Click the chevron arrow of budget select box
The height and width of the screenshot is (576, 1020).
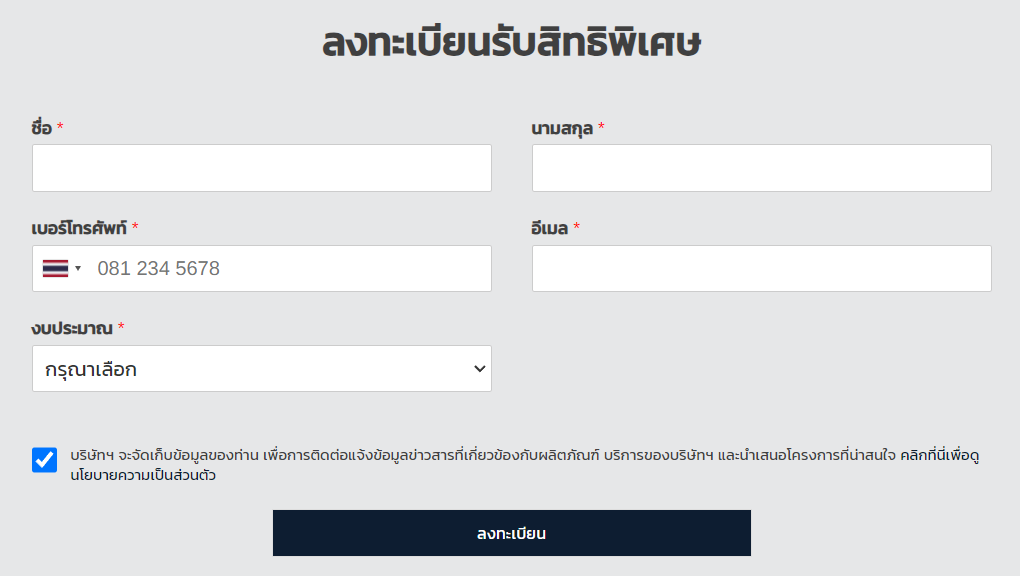click(479, 368)
